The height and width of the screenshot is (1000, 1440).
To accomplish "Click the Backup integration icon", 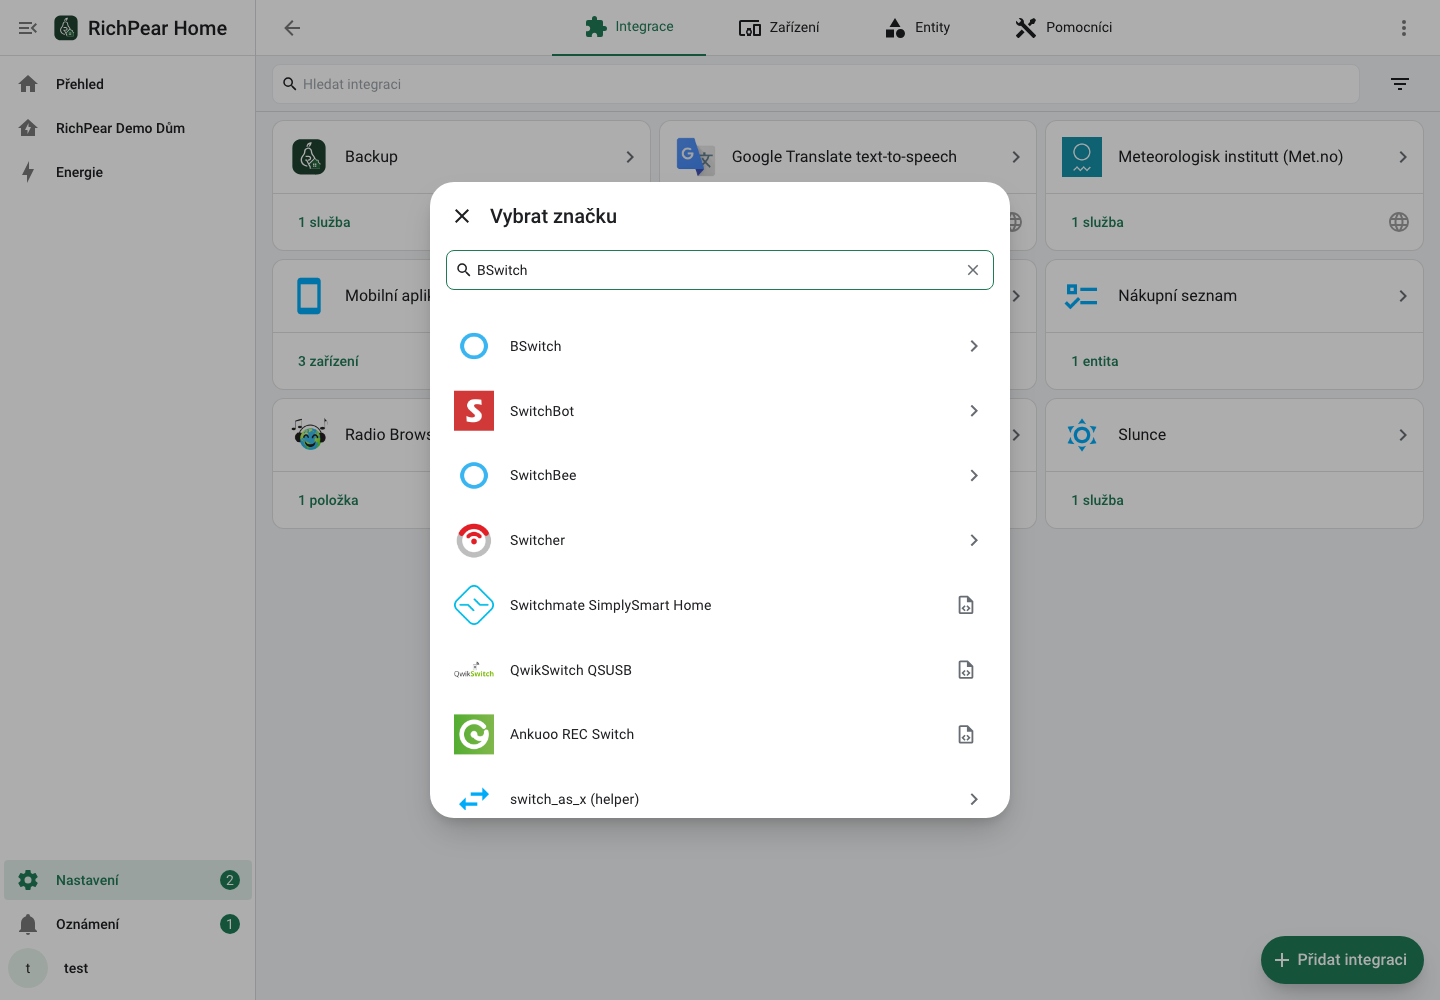I will (x=309, y=157).
